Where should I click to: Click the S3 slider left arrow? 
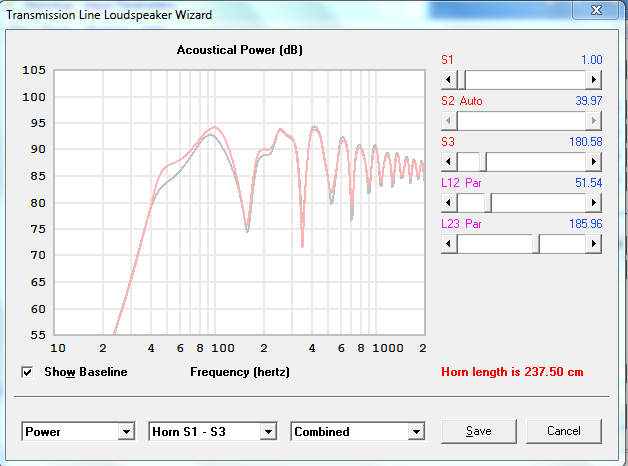[449, 162]
